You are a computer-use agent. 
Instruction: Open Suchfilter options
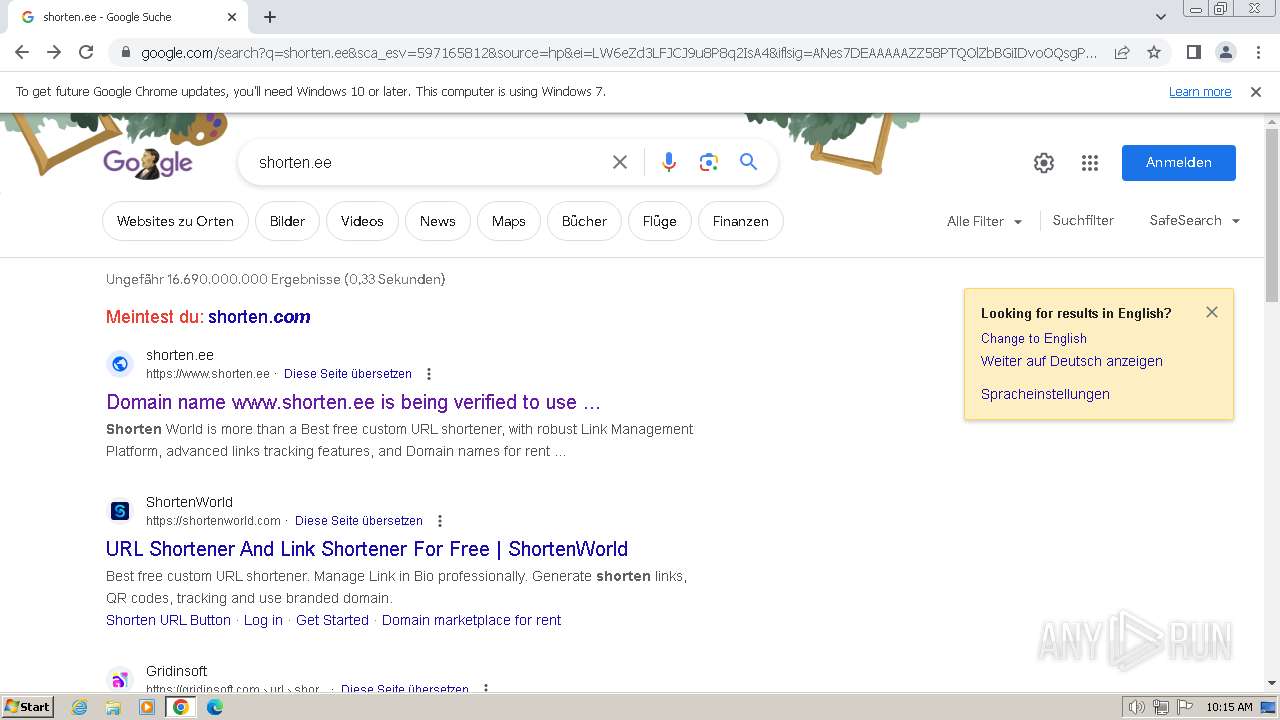click(1083, 220)
